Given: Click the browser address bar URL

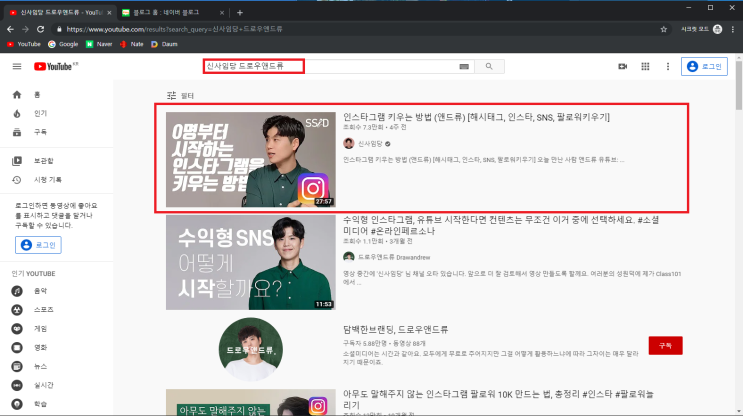Looking at the screenshot, I should (x=174, y=29).
